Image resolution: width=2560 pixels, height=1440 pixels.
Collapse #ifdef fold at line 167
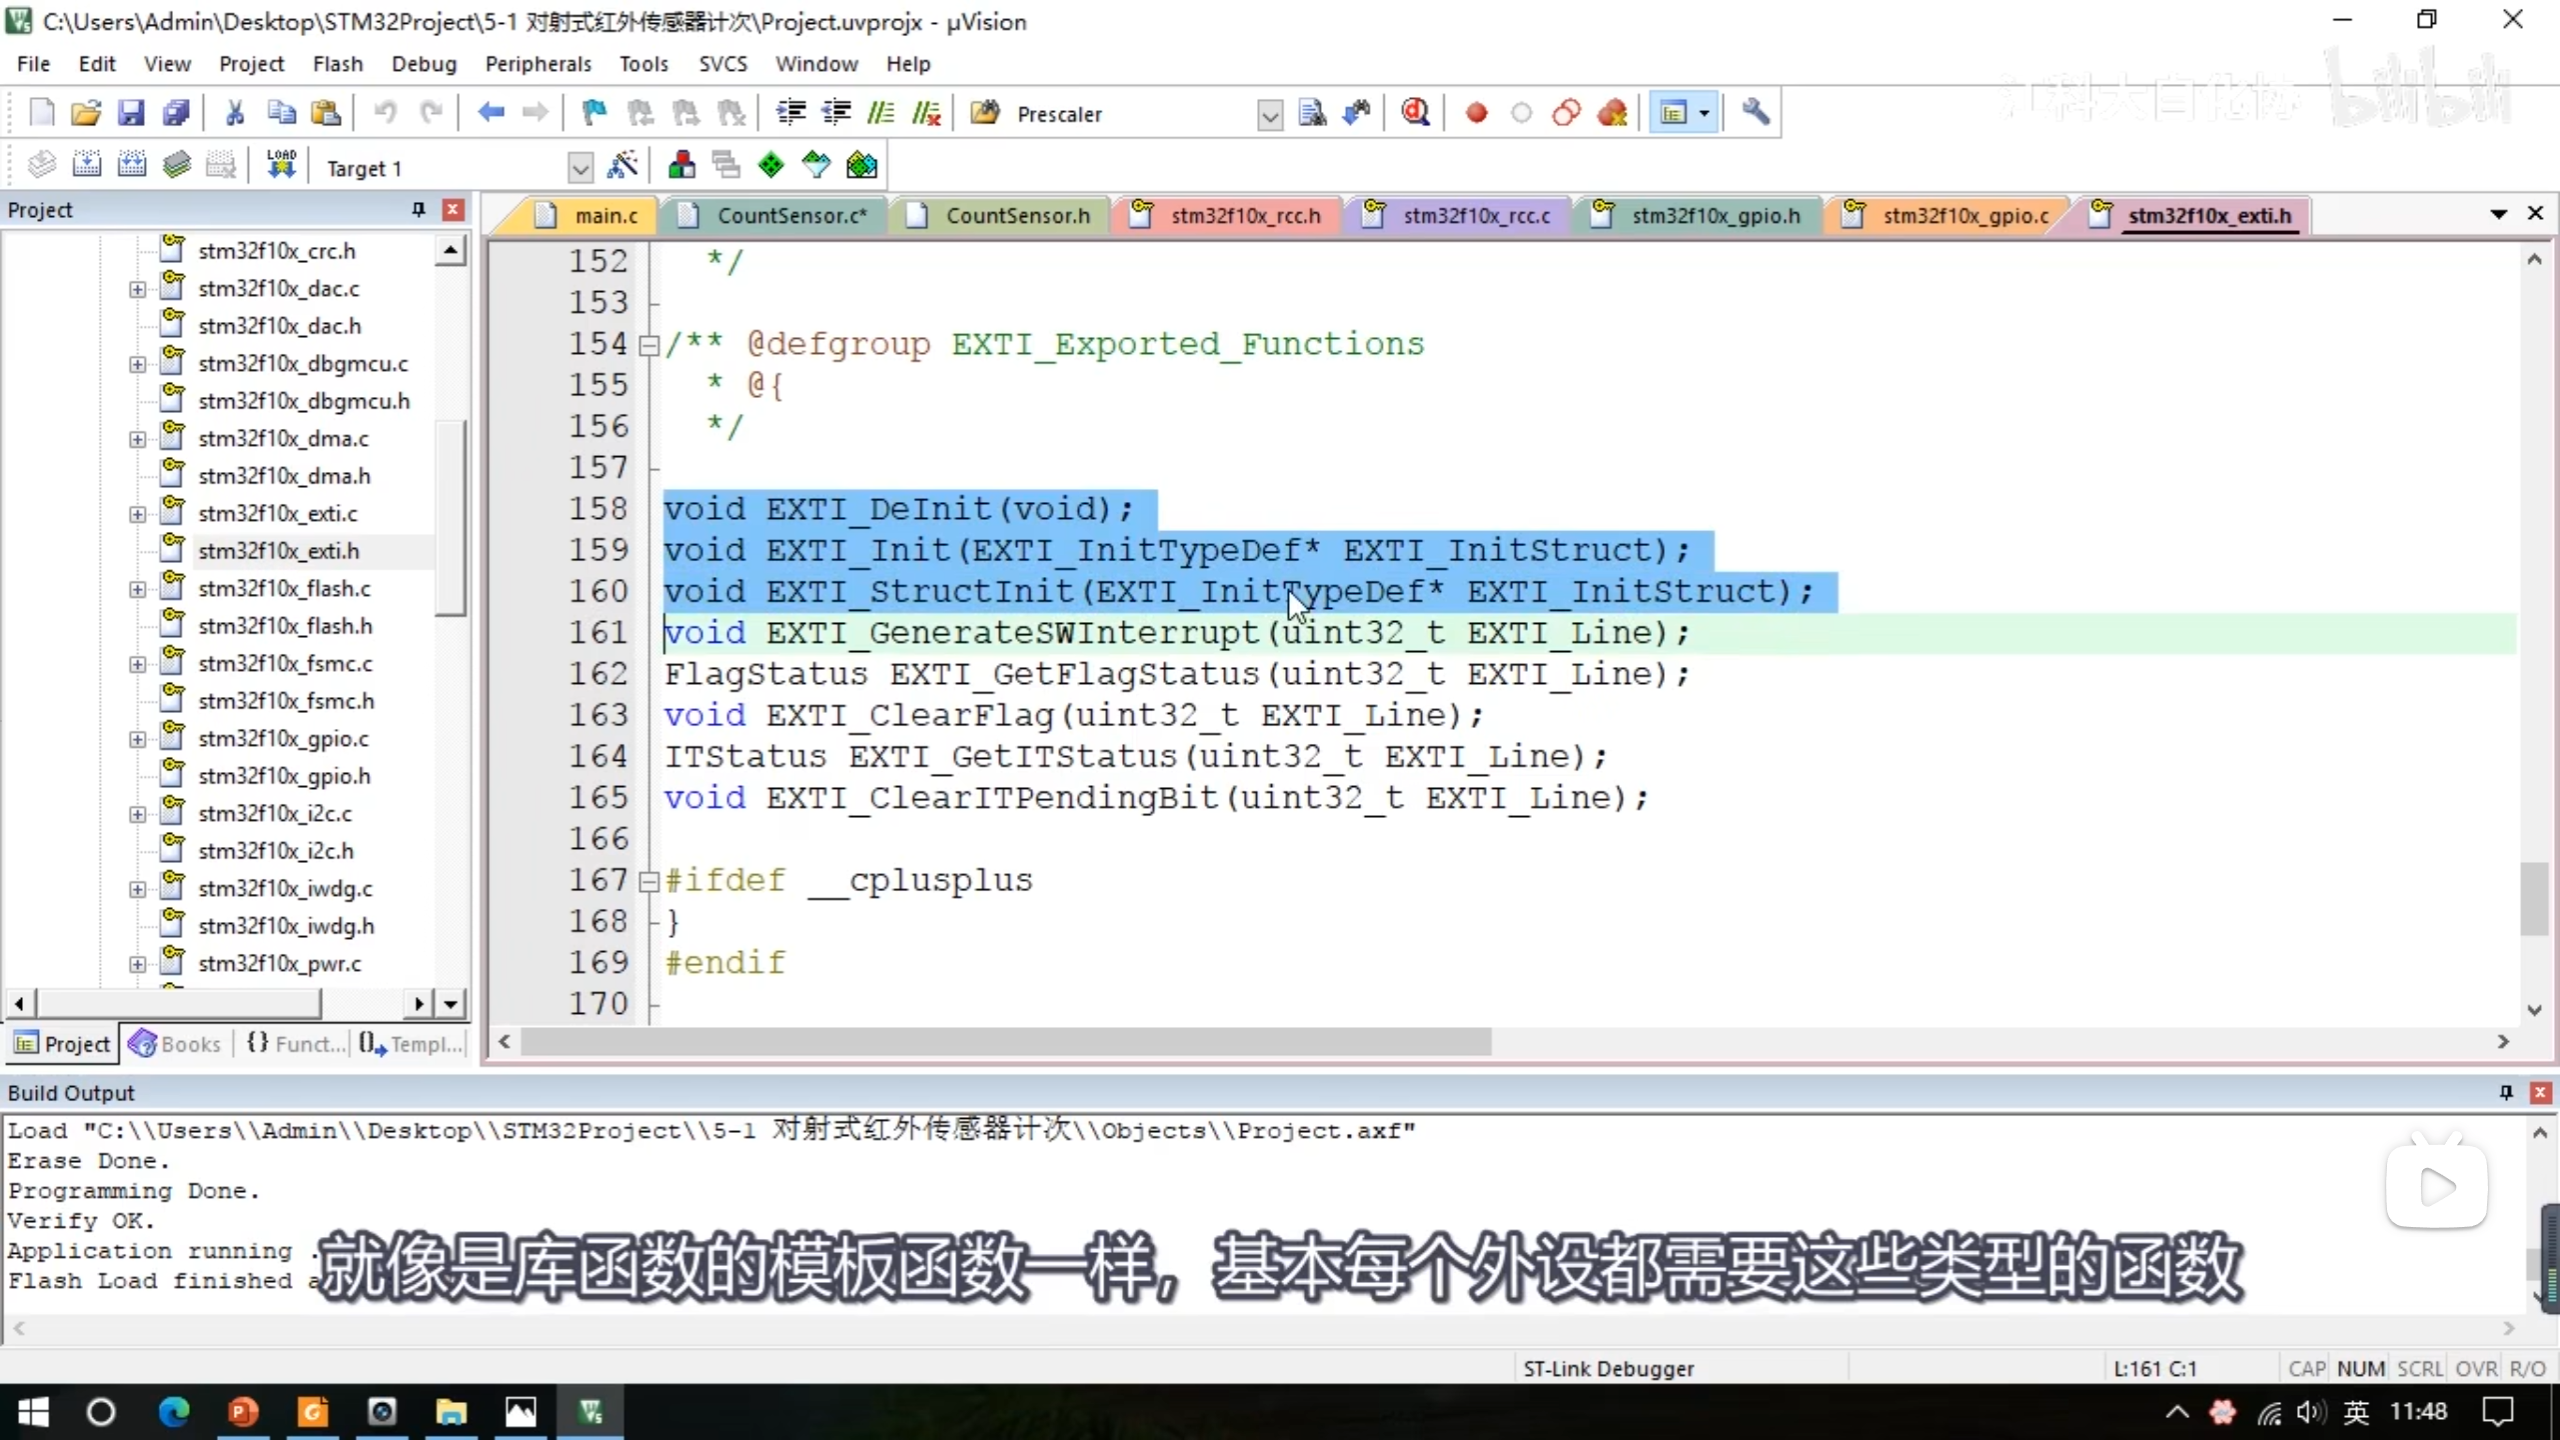649,881
